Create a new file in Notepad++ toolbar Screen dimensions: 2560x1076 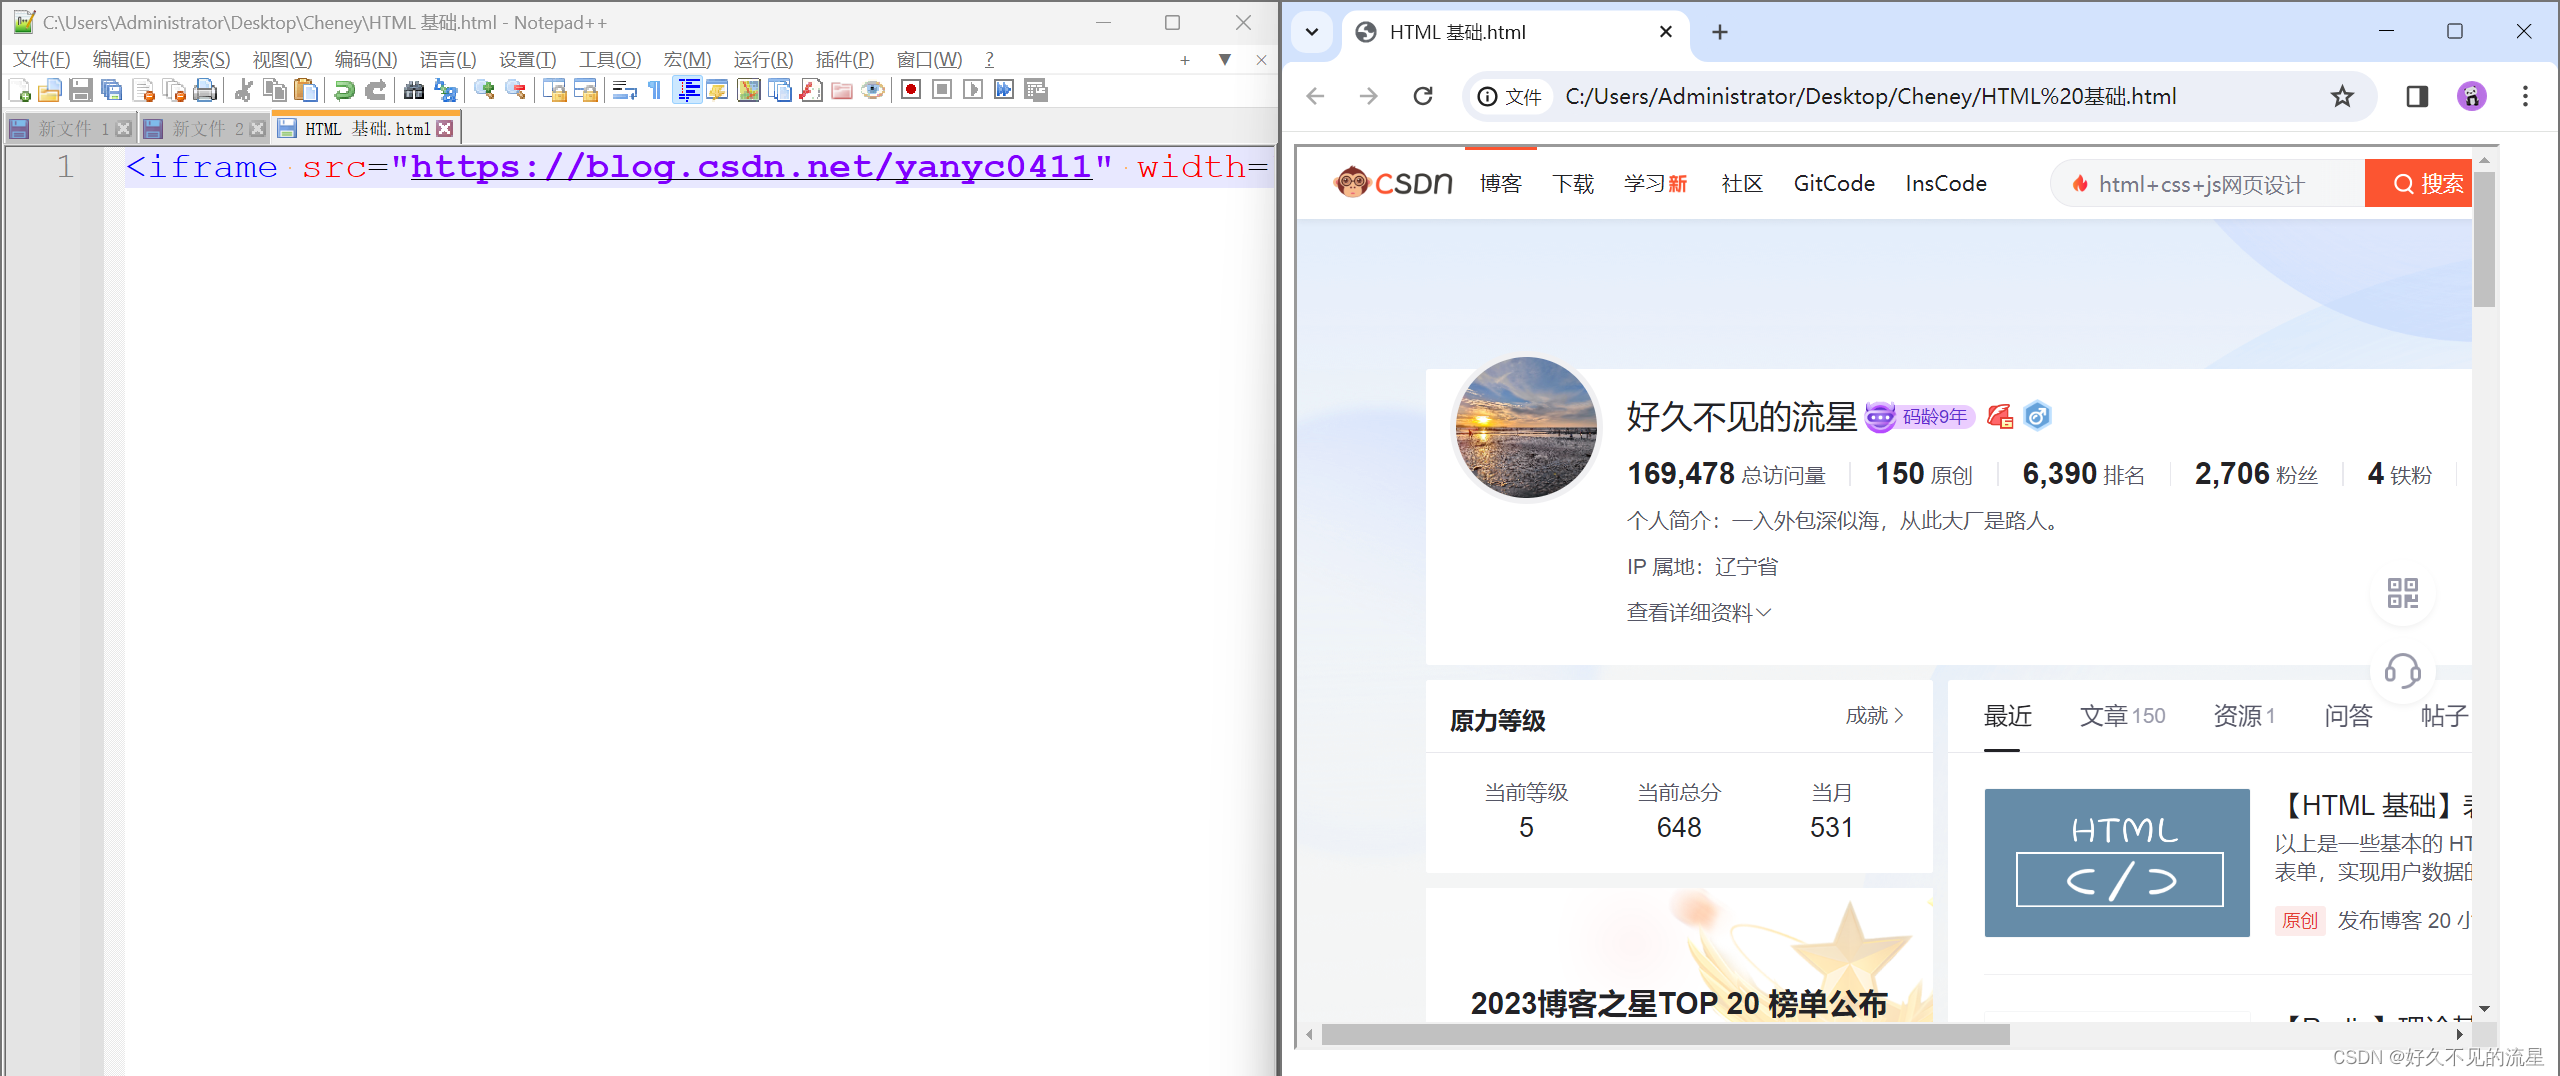coord(19,91)
